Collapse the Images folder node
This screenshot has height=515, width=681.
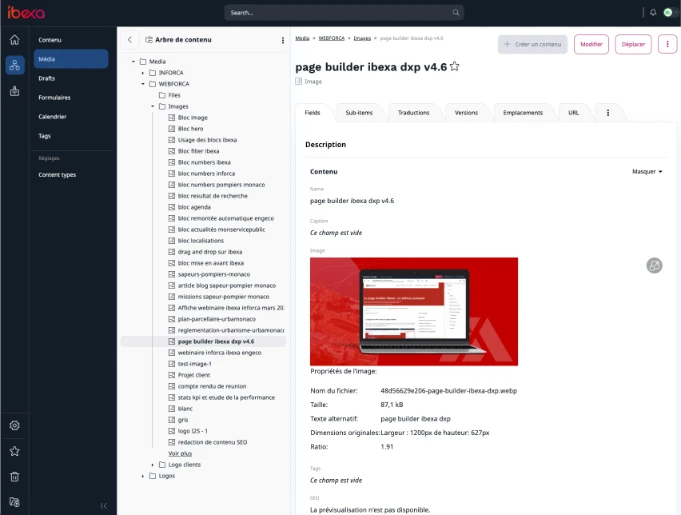tap(152, 106)
